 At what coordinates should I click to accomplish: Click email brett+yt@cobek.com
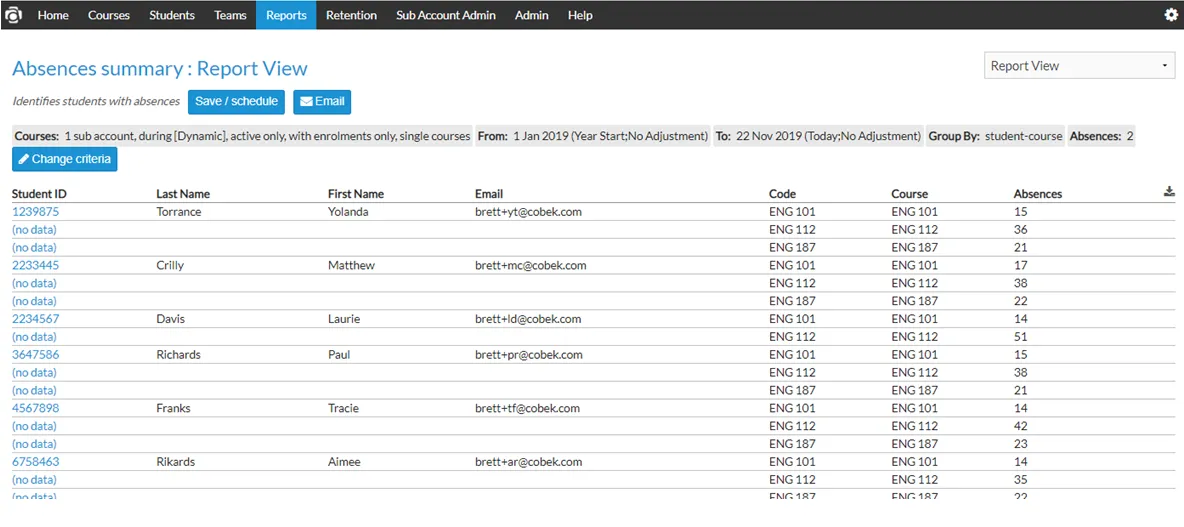(x=529, y=212)
